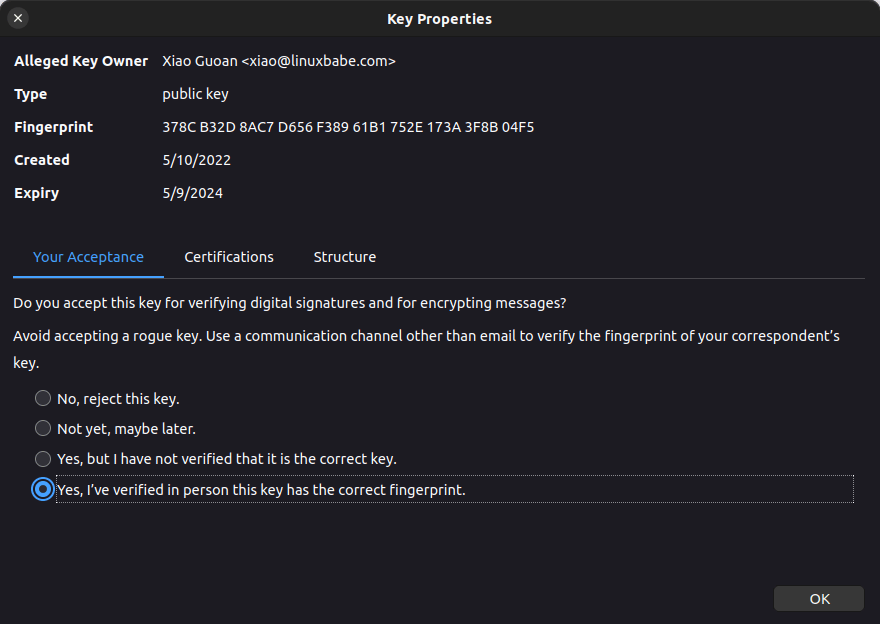Select 'No, reject this key' option
Viewport: 880px width, 624px height.
click(43, 398)
